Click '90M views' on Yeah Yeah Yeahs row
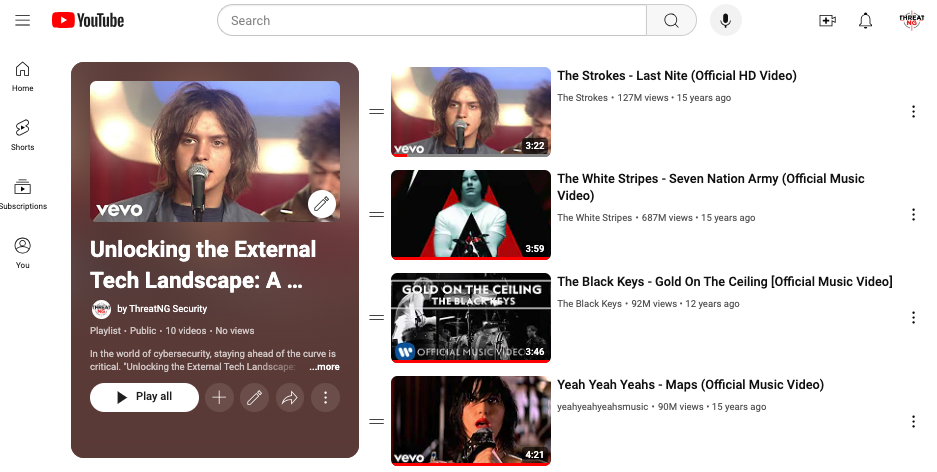The height and width of the screenshot is (472, 937). 681,407
